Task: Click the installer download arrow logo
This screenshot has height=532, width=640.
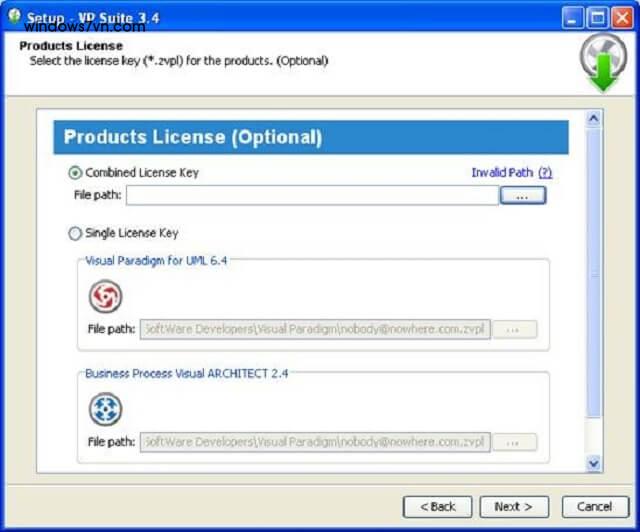Action: click(604, 63)
